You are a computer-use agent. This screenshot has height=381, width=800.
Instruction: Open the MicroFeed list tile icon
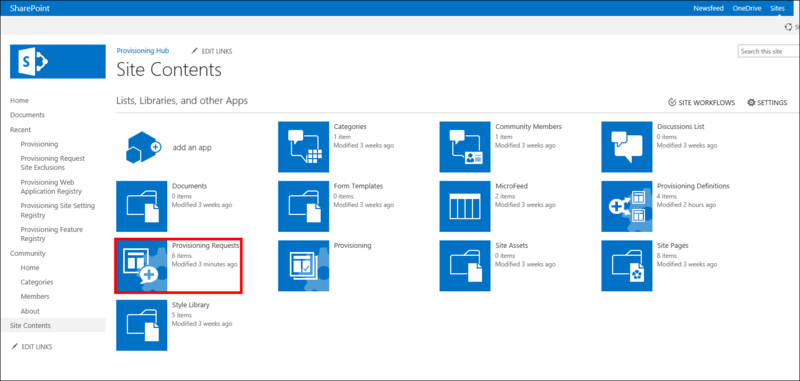(465, 206)
